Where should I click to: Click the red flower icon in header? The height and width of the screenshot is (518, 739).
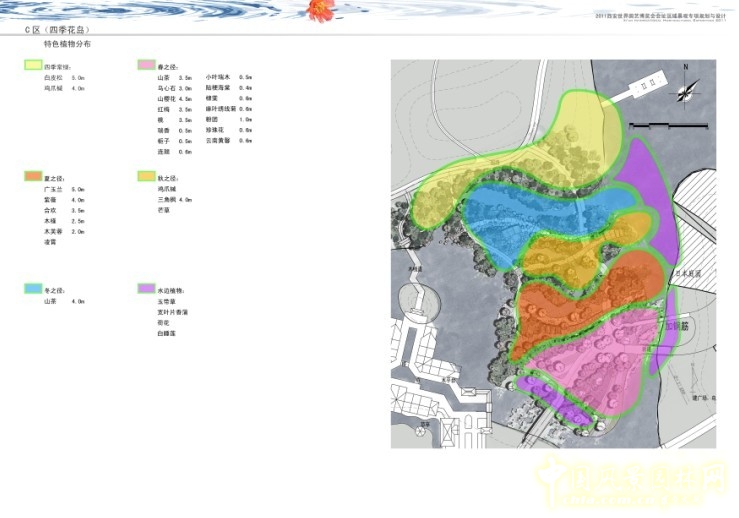(x=319, y=10)
